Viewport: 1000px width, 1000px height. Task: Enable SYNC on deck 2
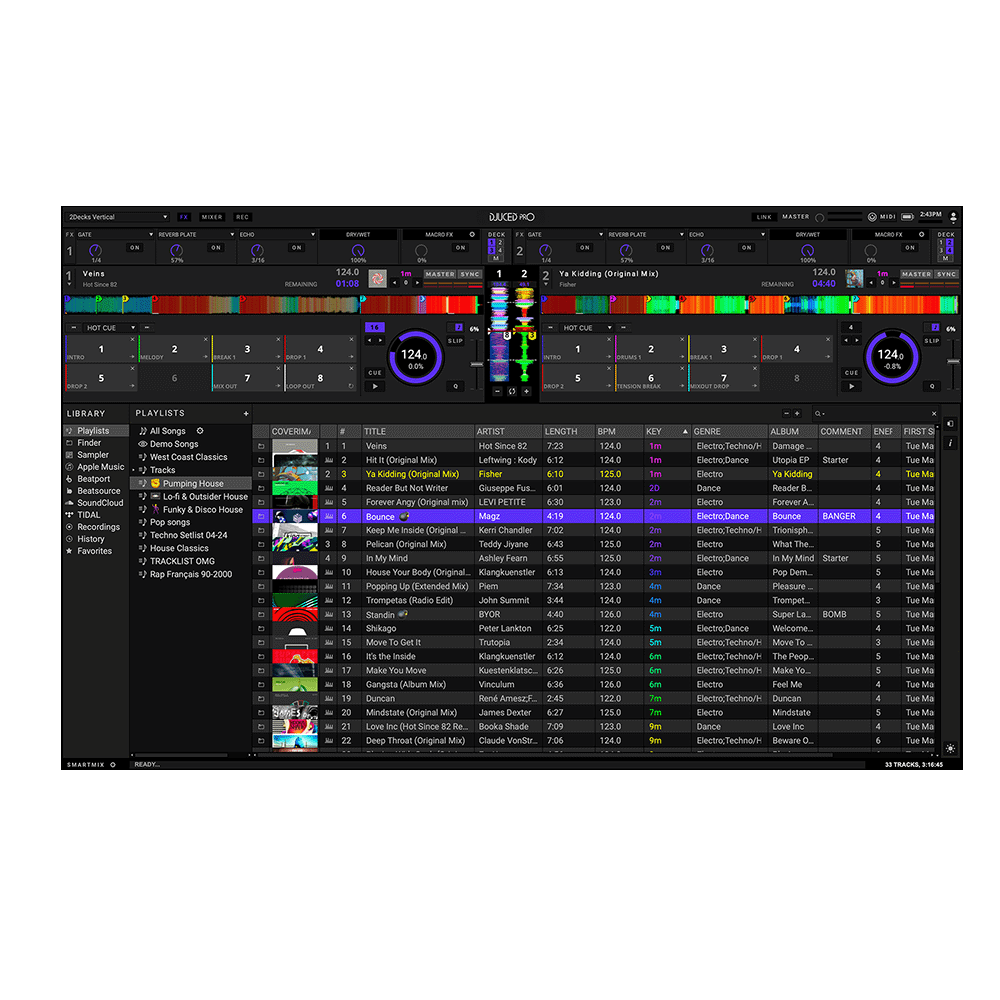pos(946,274)
